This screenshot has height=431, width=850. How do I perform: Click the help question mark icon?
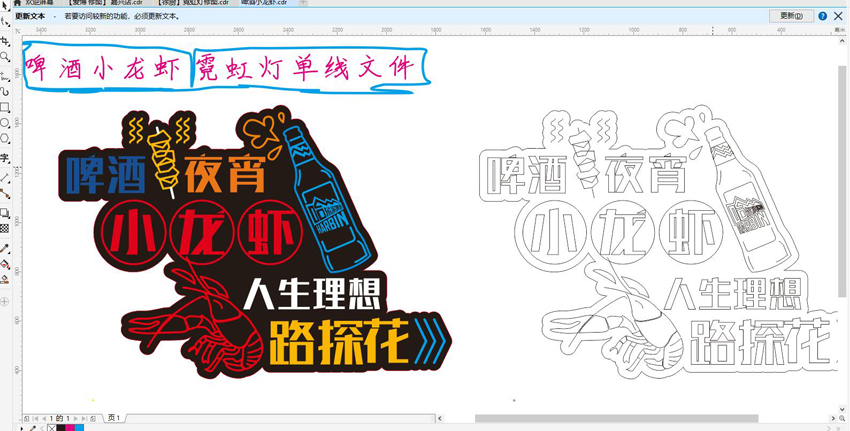(x=822, y=16)
